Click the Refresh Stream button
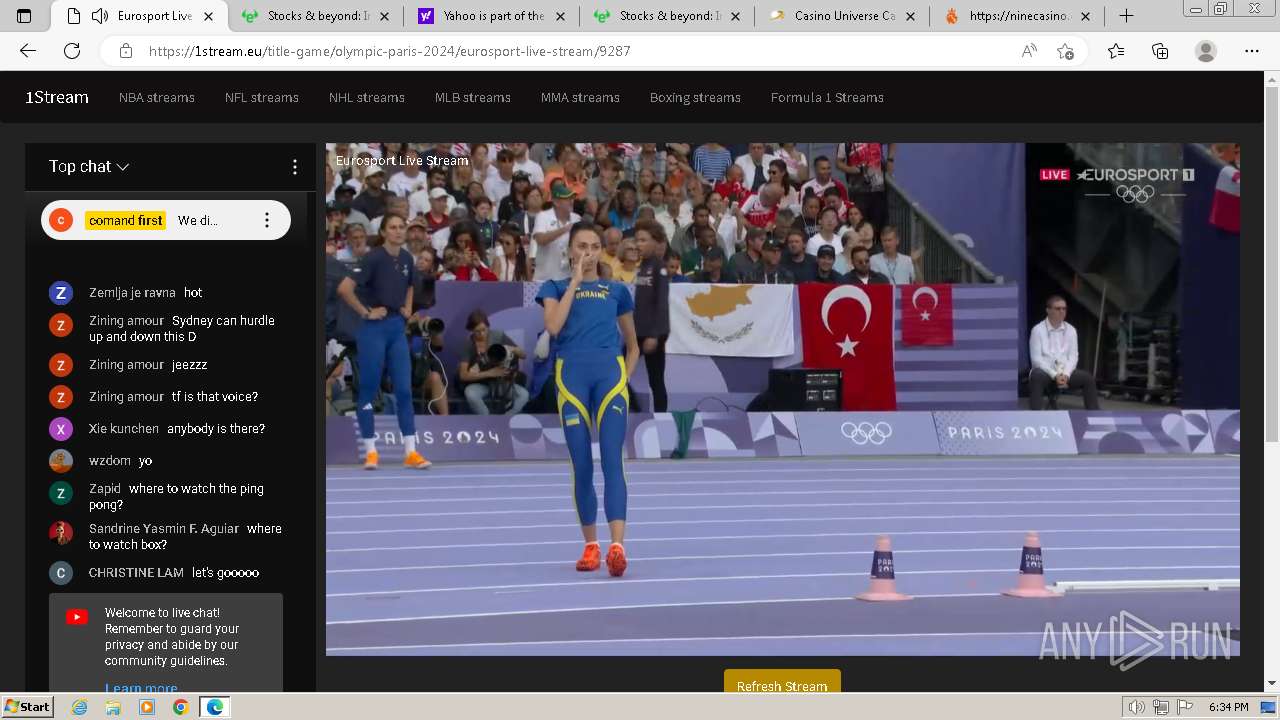1280x720 pixels. click(x=782, y=682)
